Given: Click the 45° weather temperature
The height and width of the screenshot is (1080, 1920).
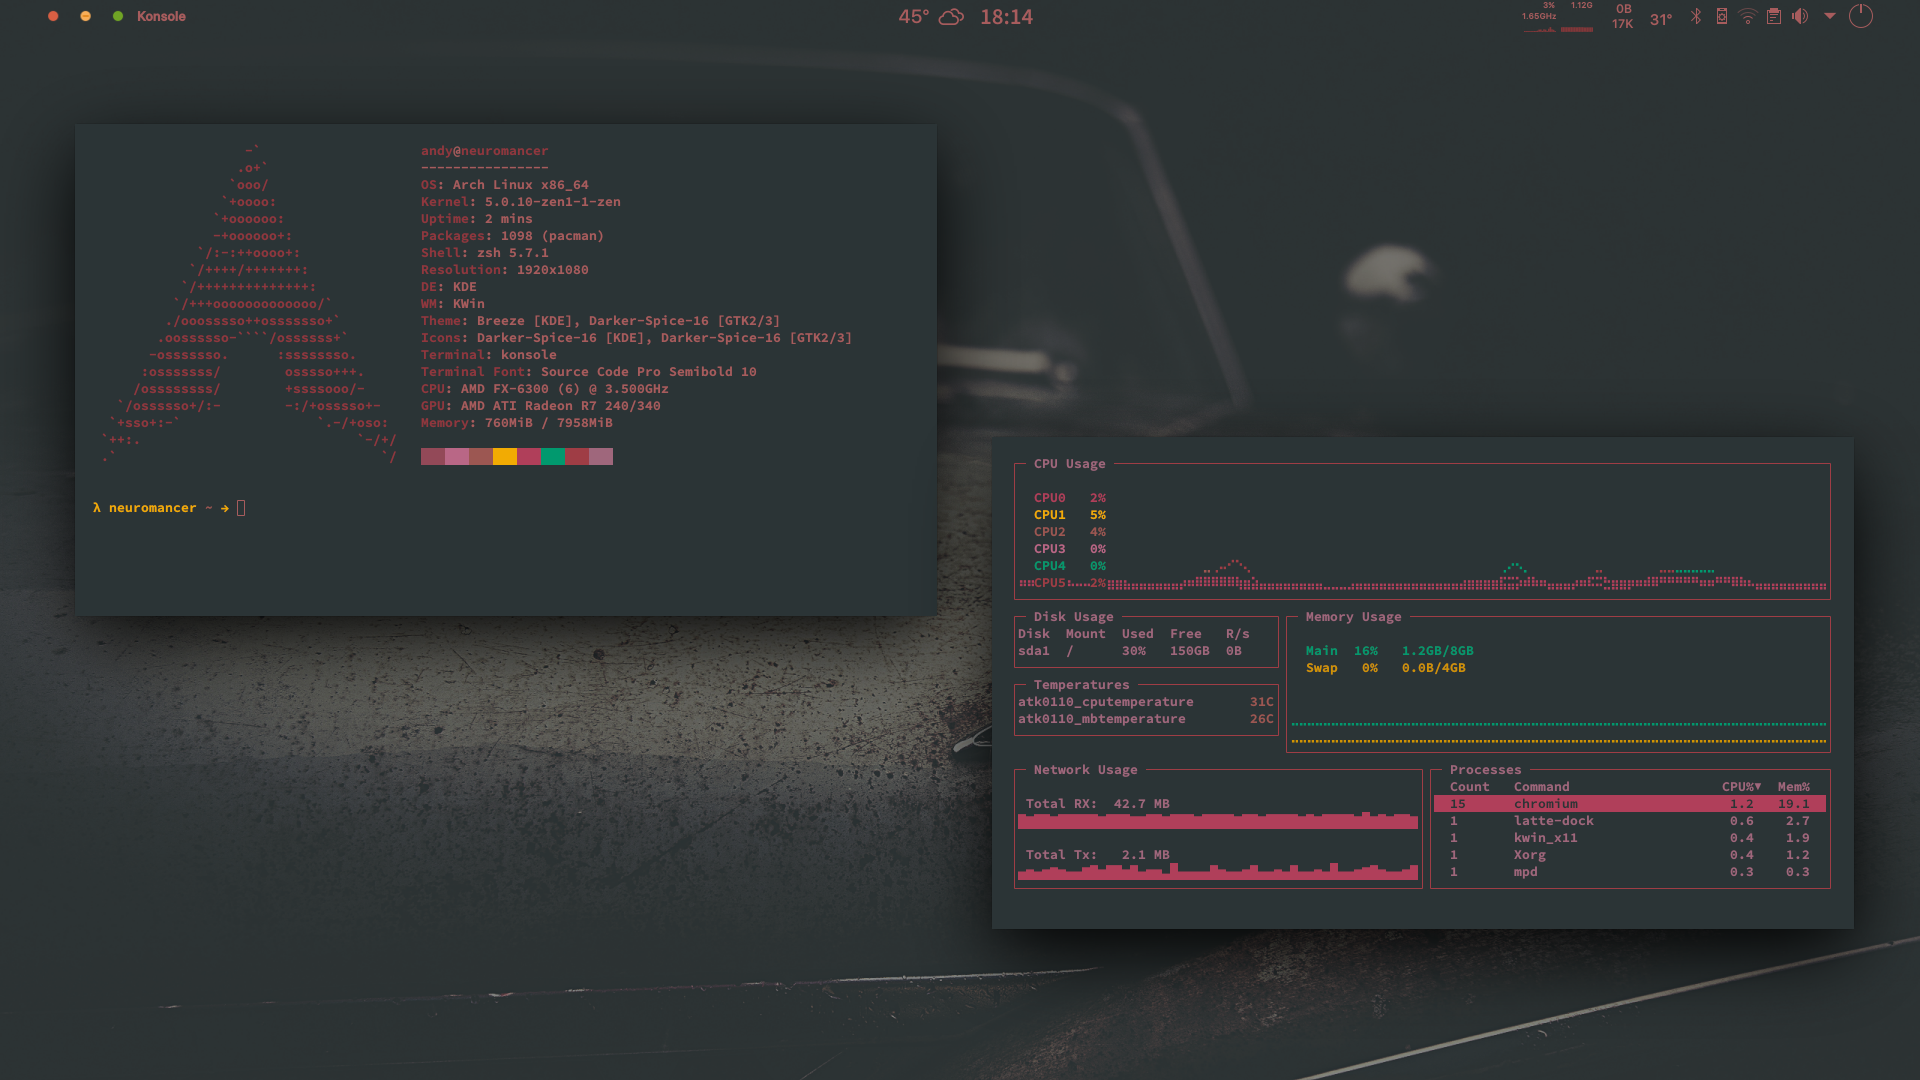Looking at the screenshot, I should coord(914,17).
